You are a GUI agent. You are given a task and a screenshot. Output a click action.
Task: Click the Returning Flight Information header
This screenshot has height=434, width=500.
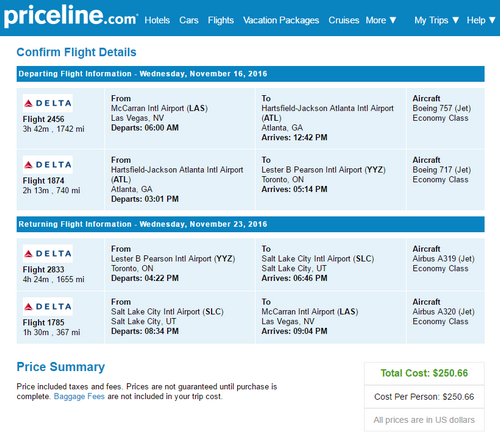point(251,224)
